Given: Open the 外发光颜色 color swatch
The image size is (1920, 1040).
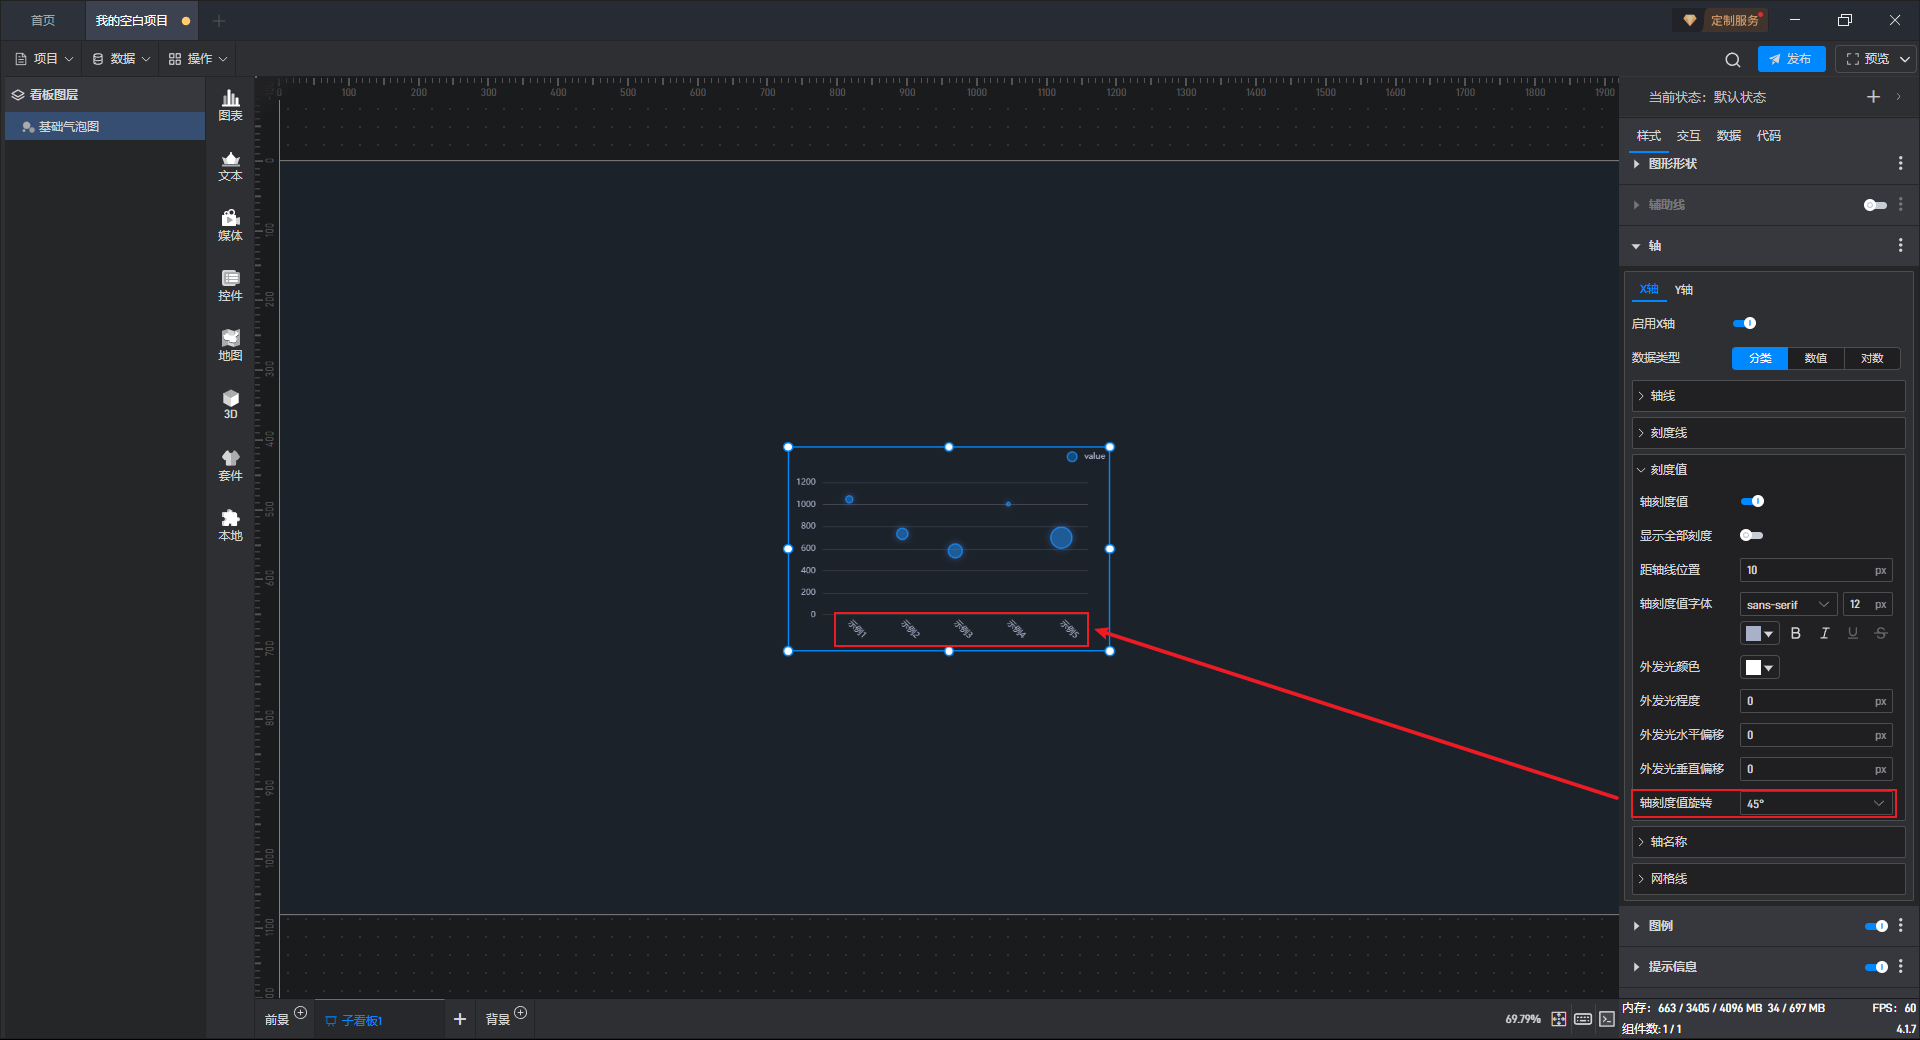Looking at the screenshot, I should 1759,667.
